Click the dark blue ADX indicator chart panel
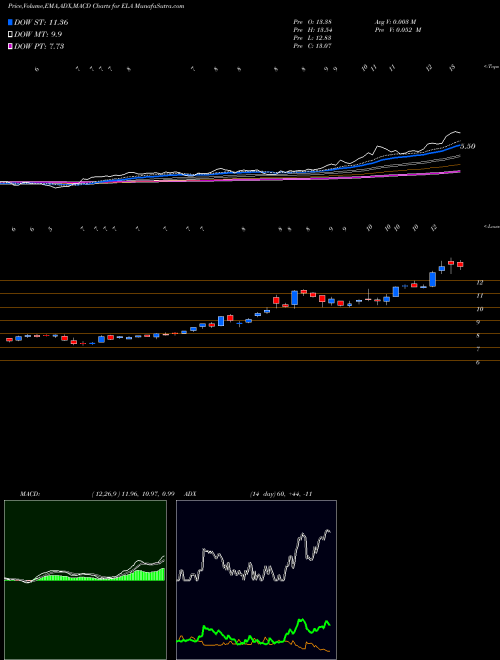The height and width of the screenshot is (660, 500). click(x=256, y=580)
